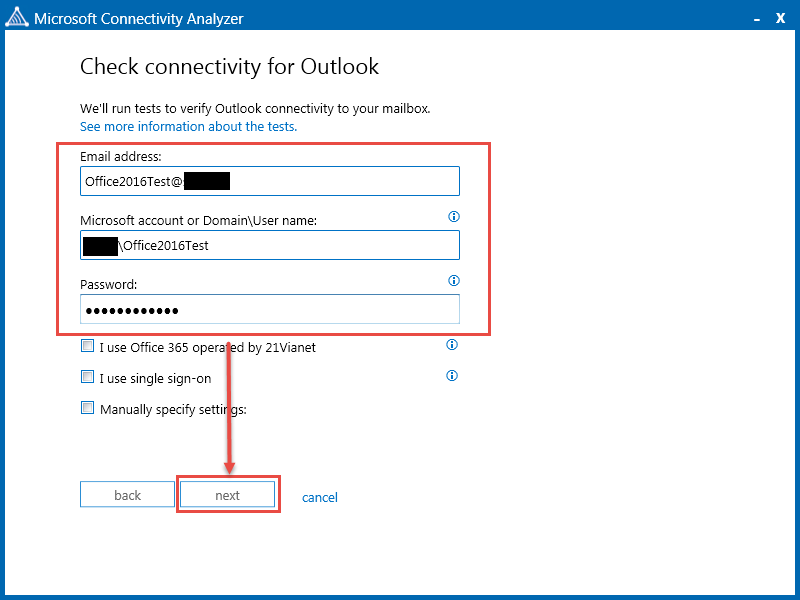Image resolution: width=800 pixels, height=600 pixels.
Task: Open info icon beside Password label
Action: (454, 281)
